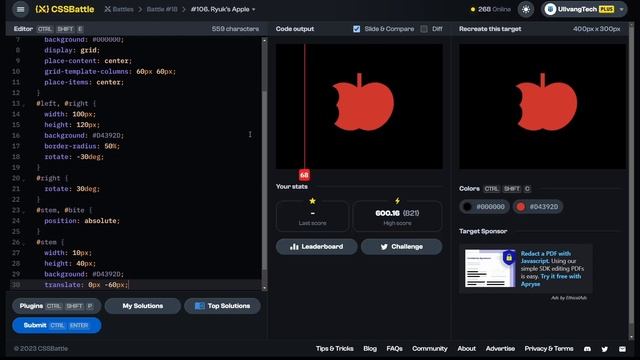
Task: Click the 'rotate: 30deg;' code line
Action: (x=72, y=189)
